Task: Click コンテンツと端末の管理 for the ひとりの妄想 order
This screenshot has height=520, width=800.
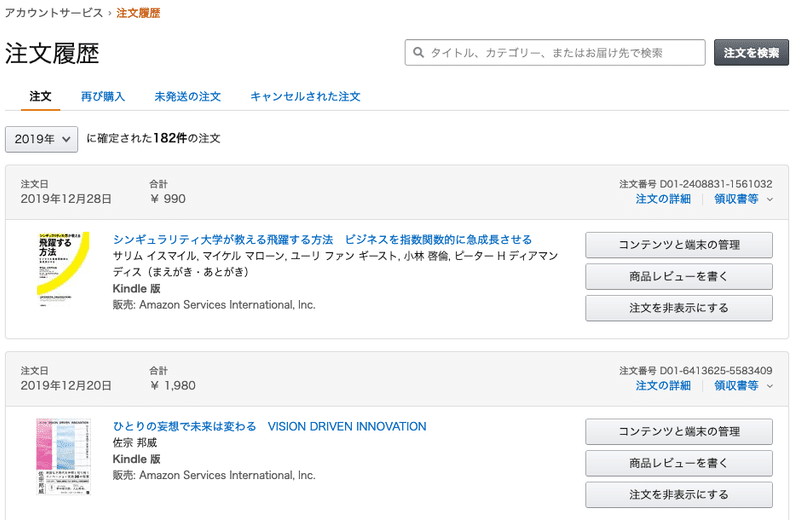Action: coord(679,432)
